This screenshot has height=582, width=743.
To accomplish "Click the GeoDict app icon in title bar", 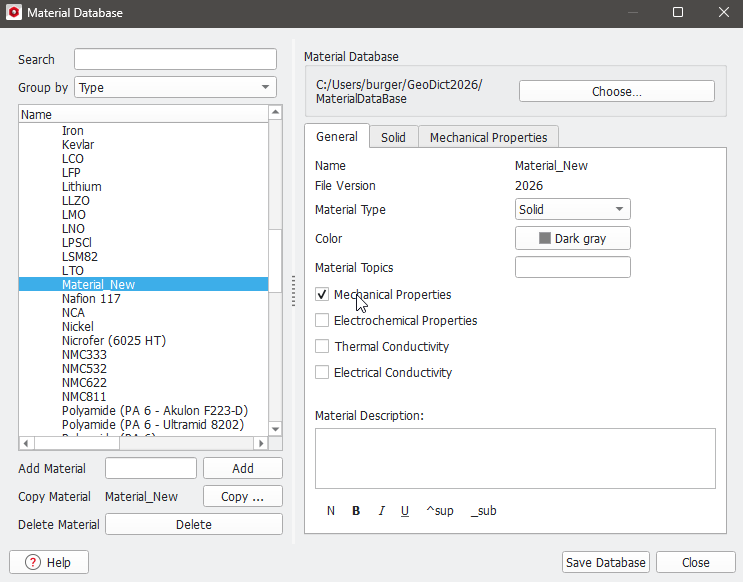I will [x=14, y=12].
